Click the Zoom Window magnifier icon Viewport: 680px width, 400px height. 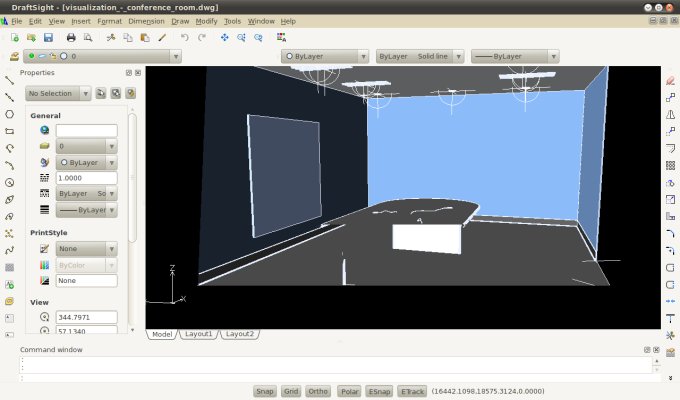pyautogui.click(x=242, y=38)
